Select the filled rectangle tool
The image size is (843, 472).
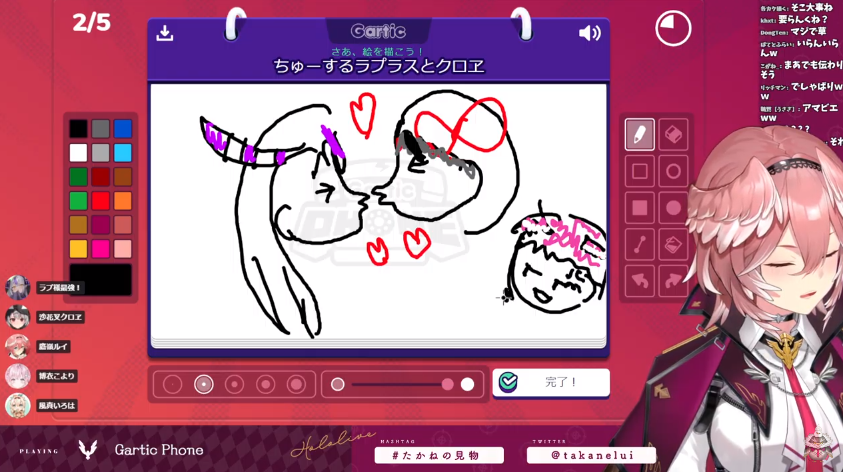639,208
